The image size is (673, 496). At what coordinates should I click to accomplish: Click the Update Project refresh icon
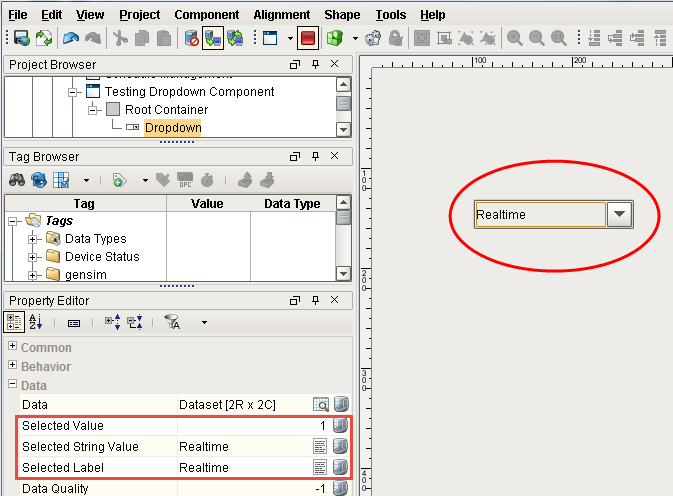click(44, 38)
